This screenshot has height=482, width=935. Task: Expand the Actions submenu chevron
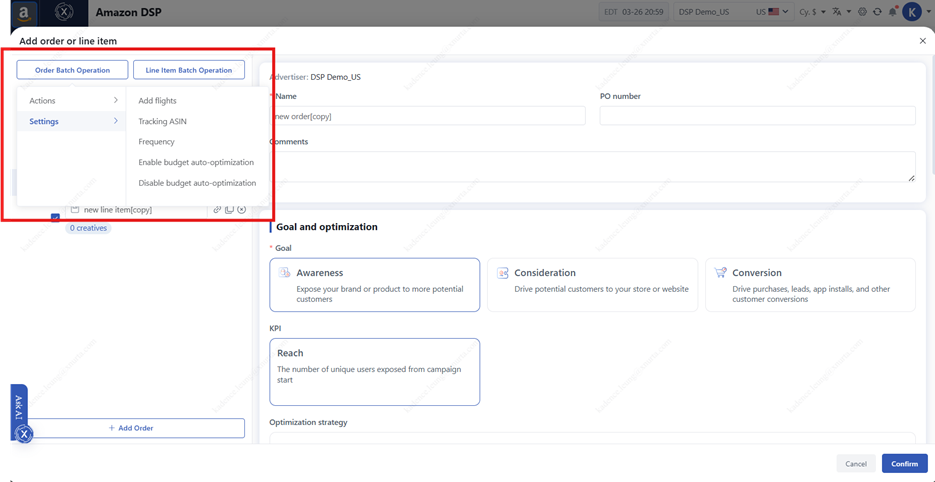click(x=116, y=100)
